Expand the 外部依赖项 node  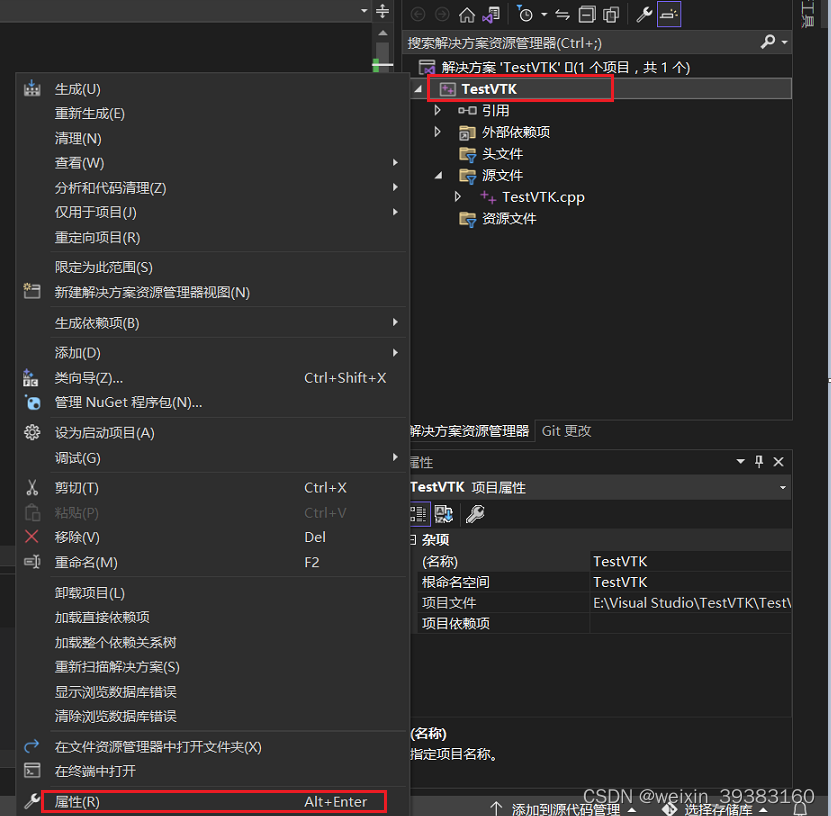[437, 132]
